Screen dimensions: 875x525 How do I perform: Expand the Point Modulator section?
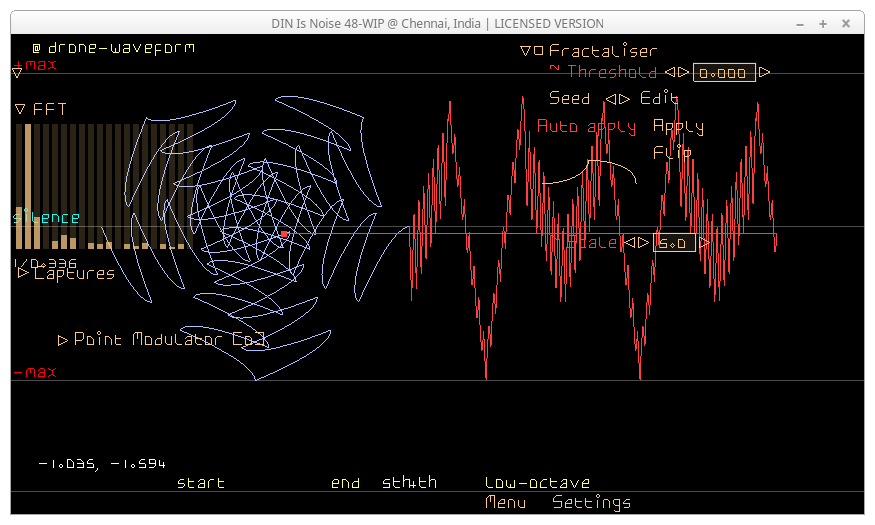click(63, 340)
